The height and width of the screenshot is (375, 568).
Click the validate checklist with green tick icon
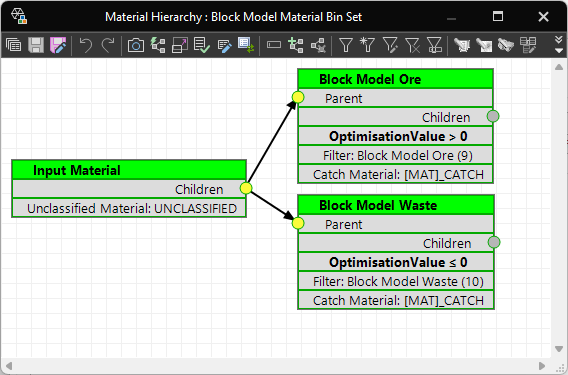[x=201, y=45]
